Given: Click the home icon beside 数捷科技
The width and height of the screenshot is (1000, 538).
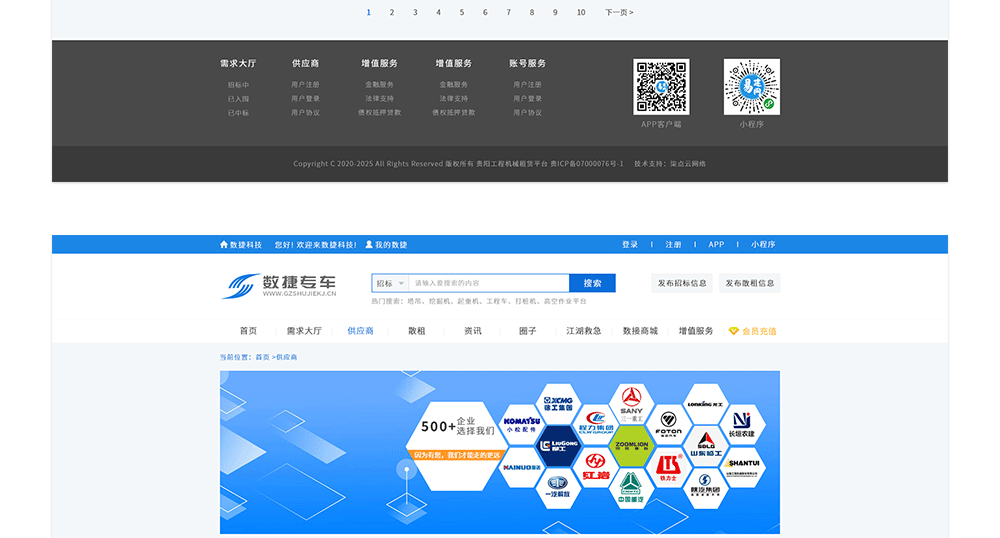Looking at the screenshot, I should 223,244.
